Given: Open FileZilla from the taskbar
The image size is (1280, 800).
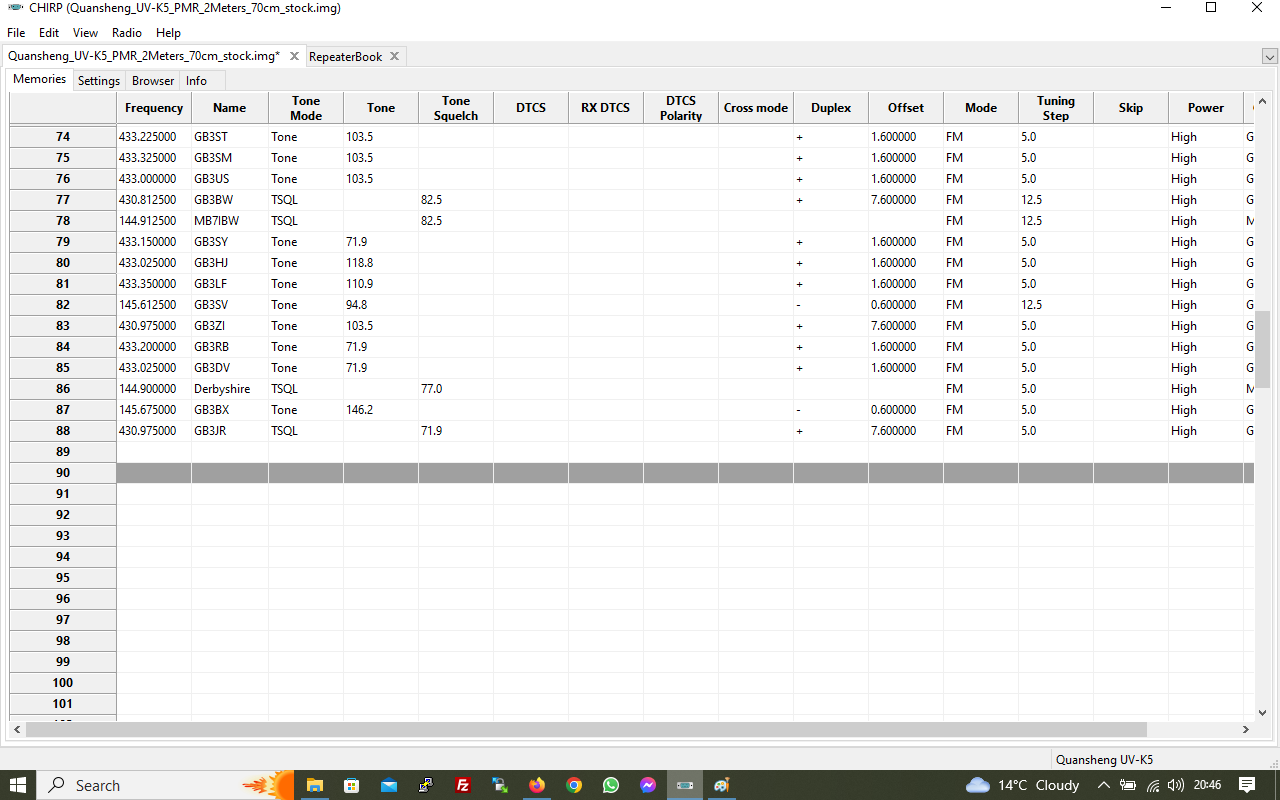Looking at the screenshot, I should coord(463,785).
